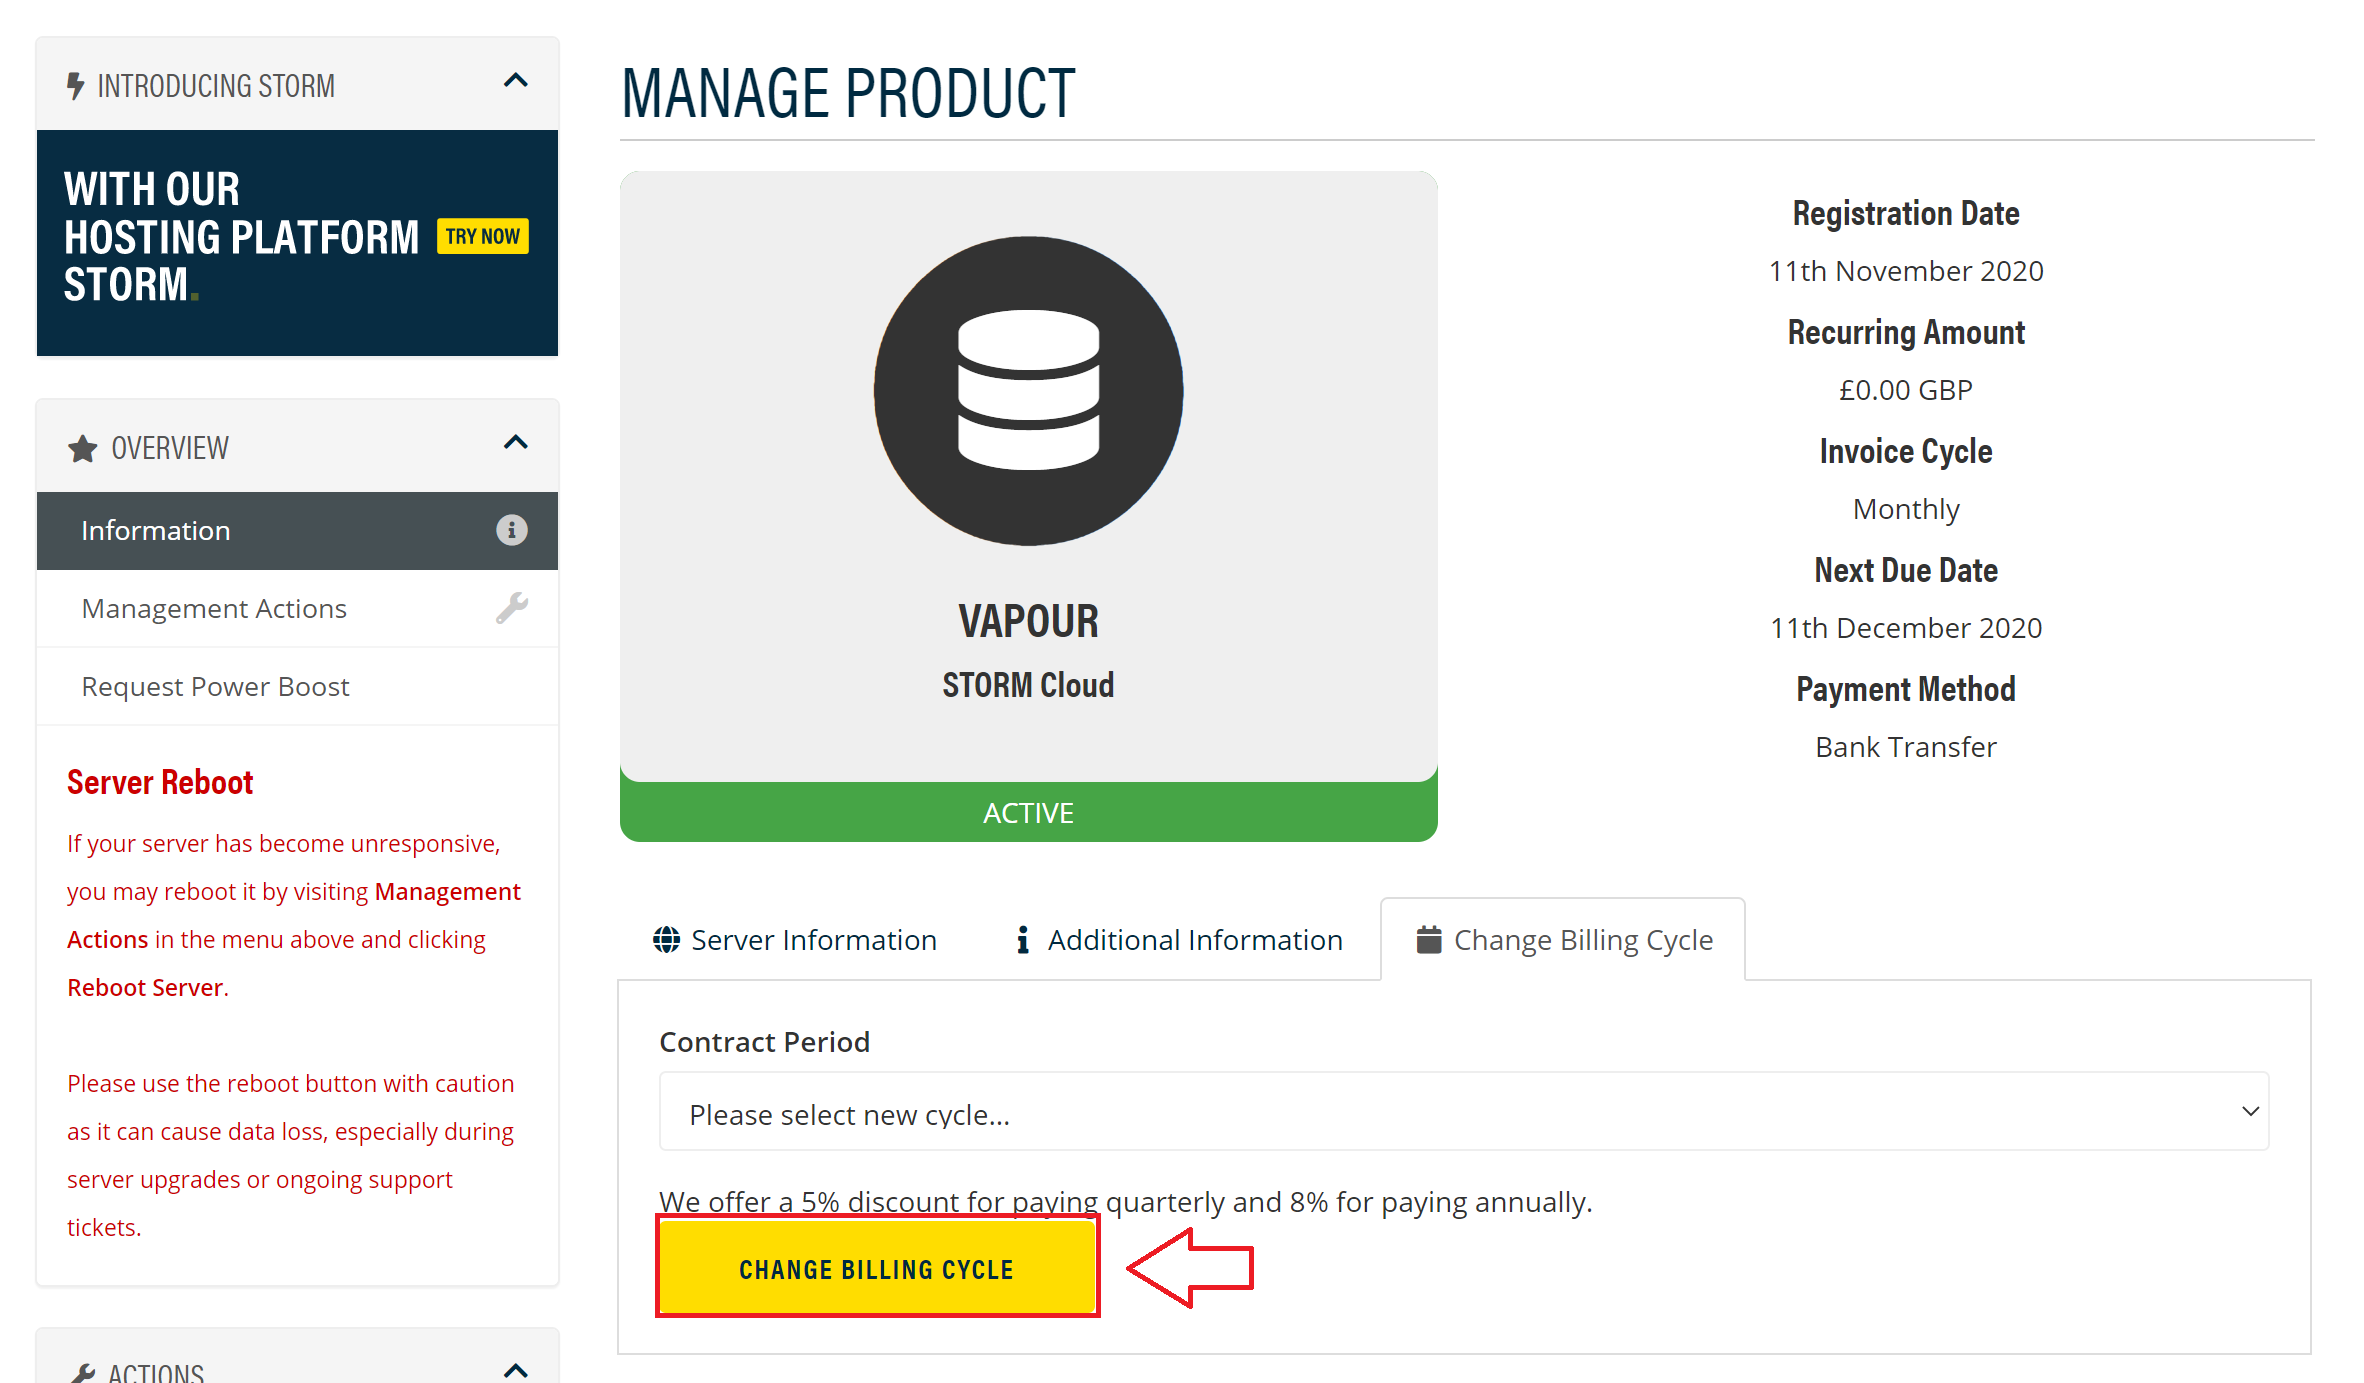Click the green Active status bar
The image size is (2364, 1383).
pyautogui.click(x=1028, y=813)
